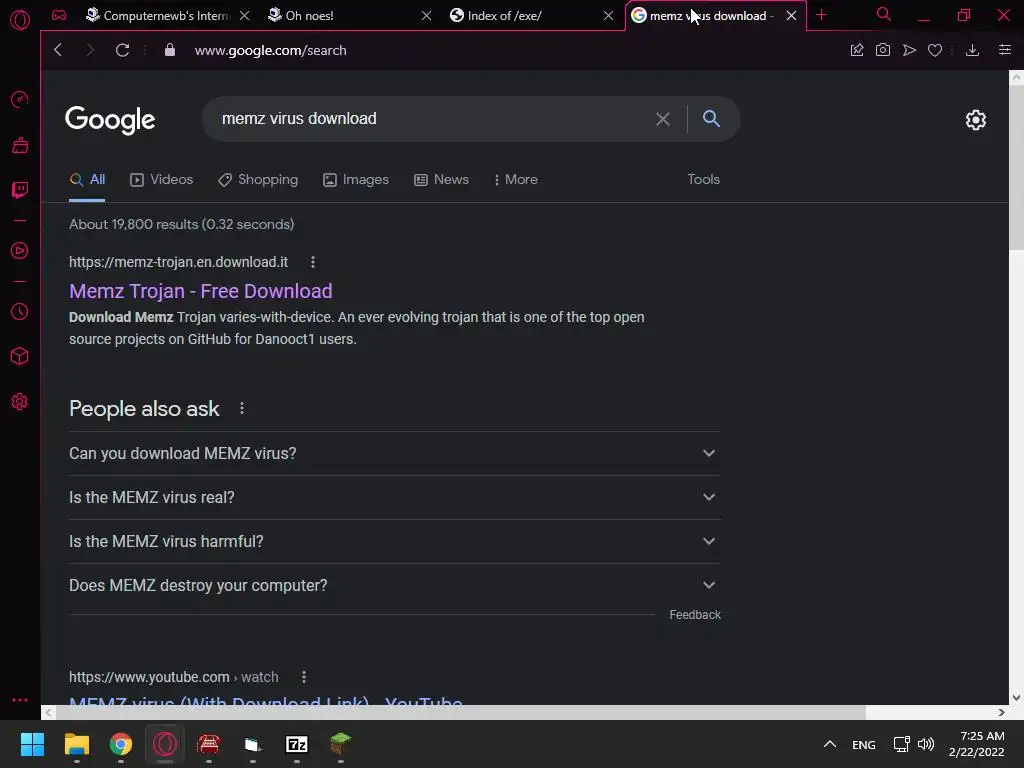1024x768 pixels.
Task: Open the Opera menu logo in sidebar
Action: tap(20, 20)
